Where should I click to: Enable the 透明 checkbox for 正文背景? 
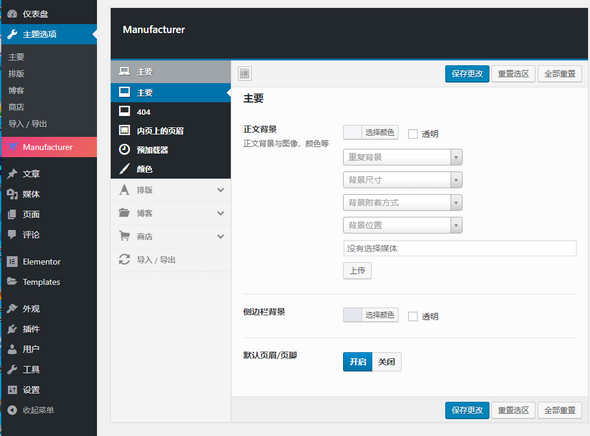point(413,134)
